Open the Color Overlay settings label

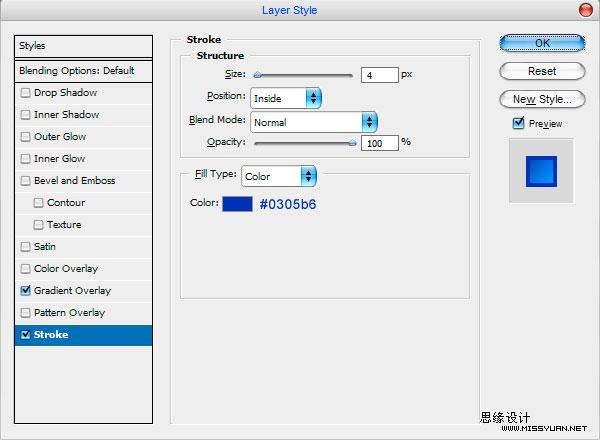pyautogui.click(x=66, y=269)
